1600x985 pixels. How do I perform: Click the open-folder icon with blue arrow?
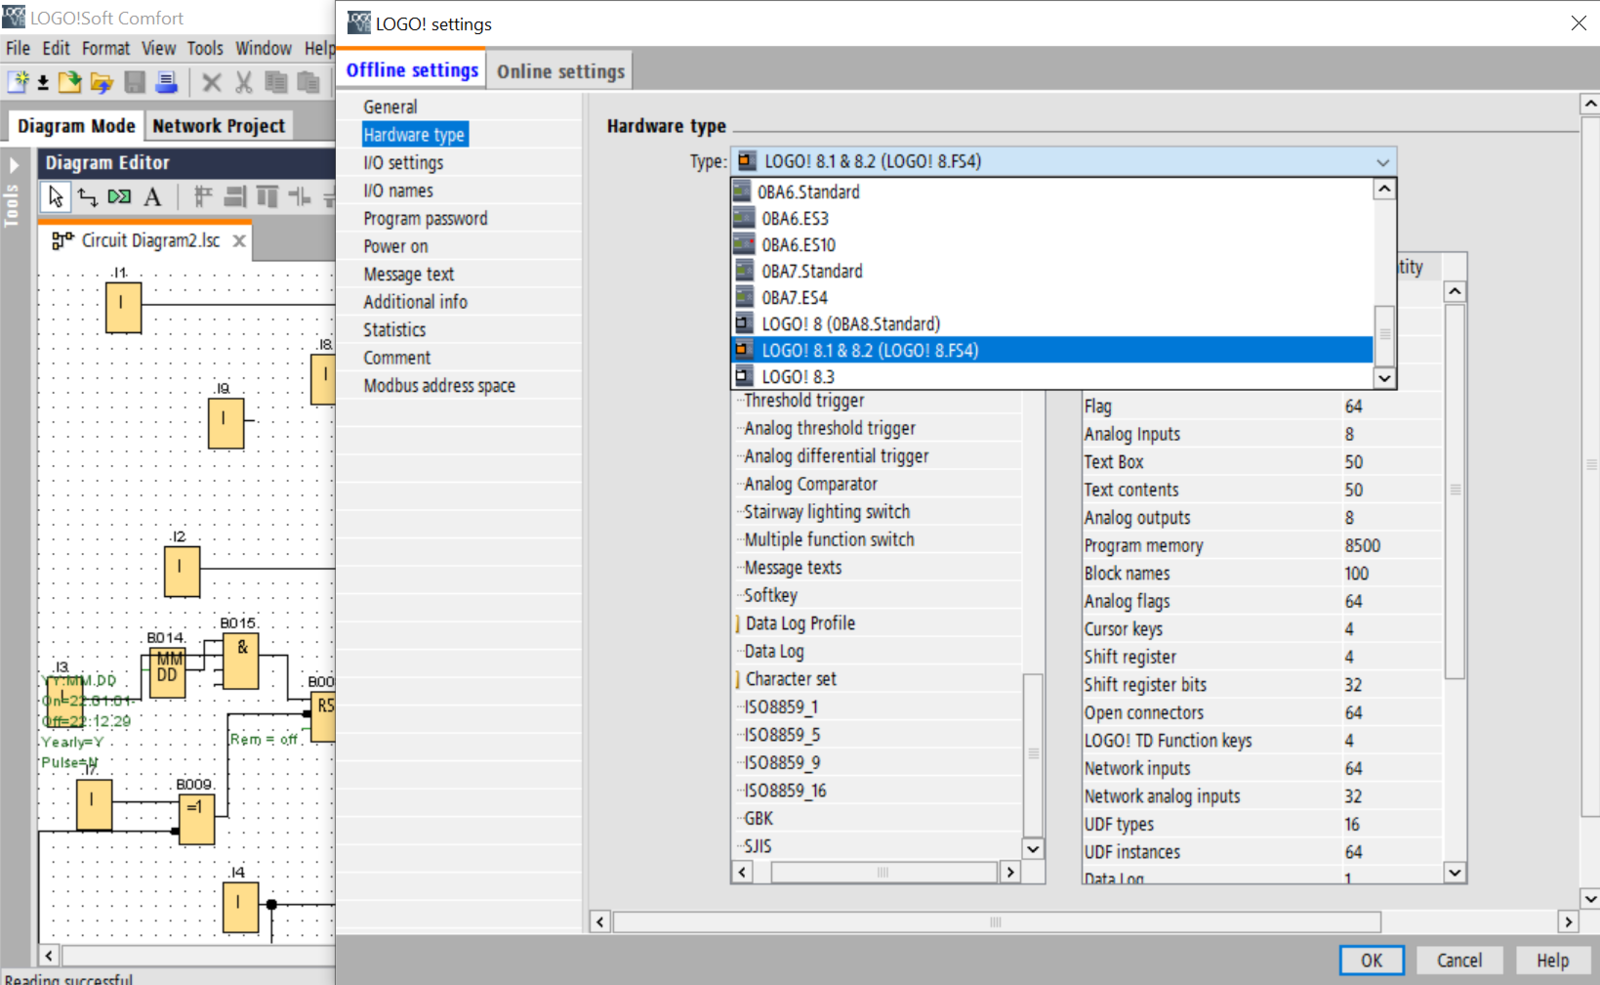(101, 82)
